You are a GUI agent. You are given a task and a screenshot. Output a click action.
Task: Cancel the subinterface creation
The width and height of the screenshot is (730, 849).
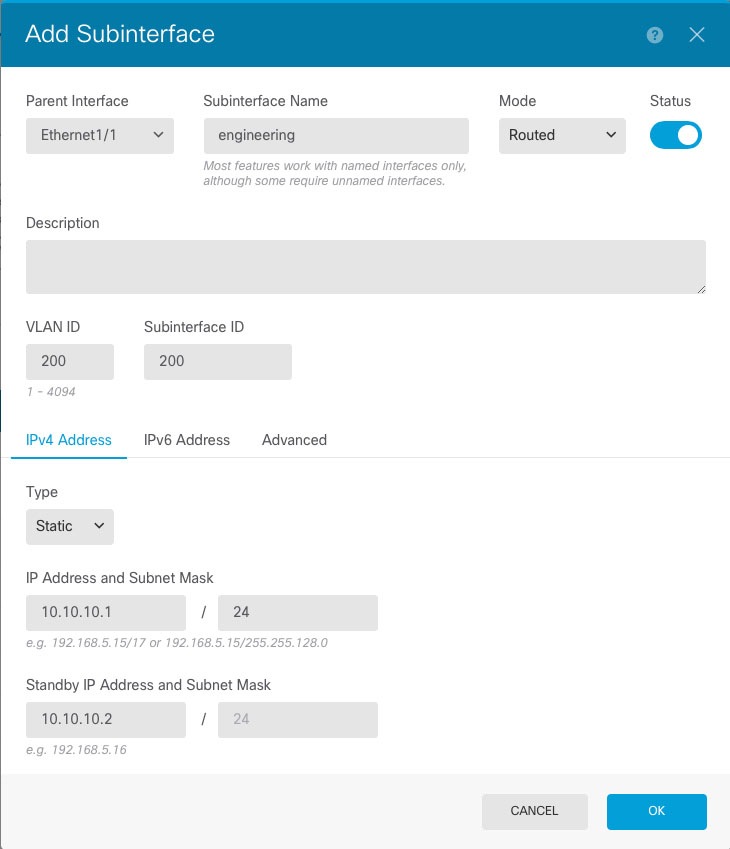tap(534, 811)
